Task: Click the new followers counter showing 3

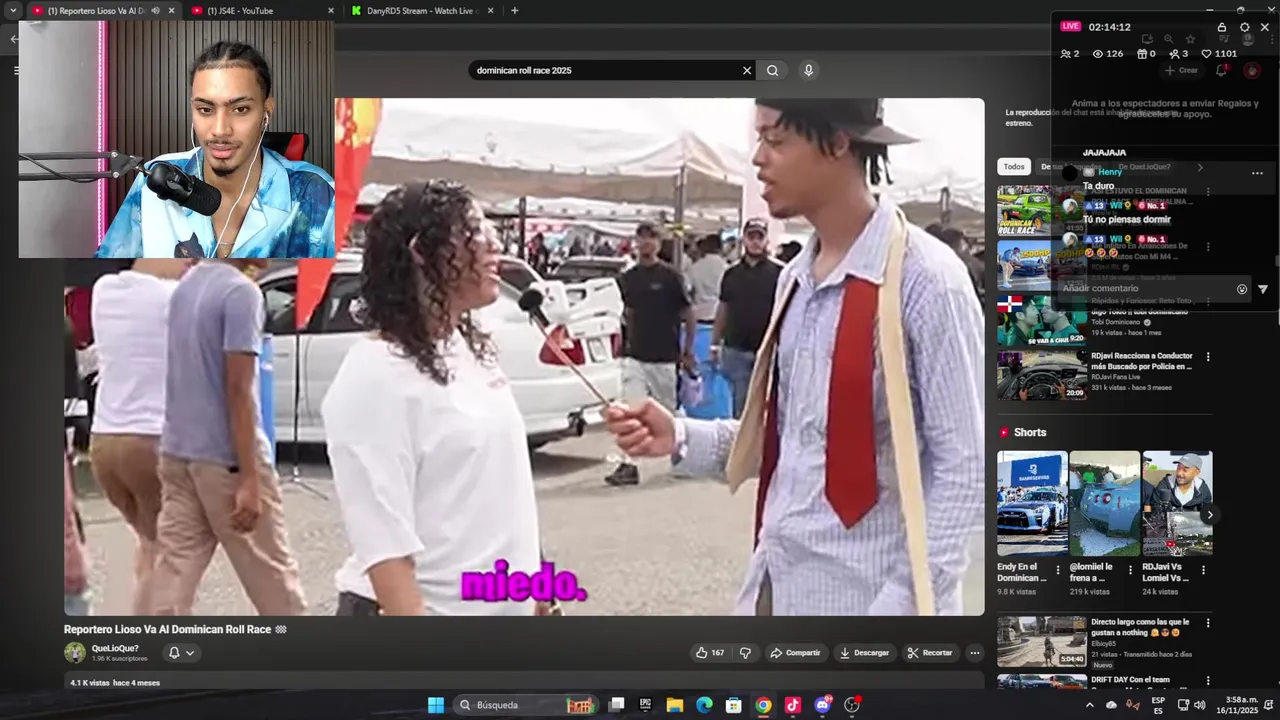Action: pos(1178,54)
